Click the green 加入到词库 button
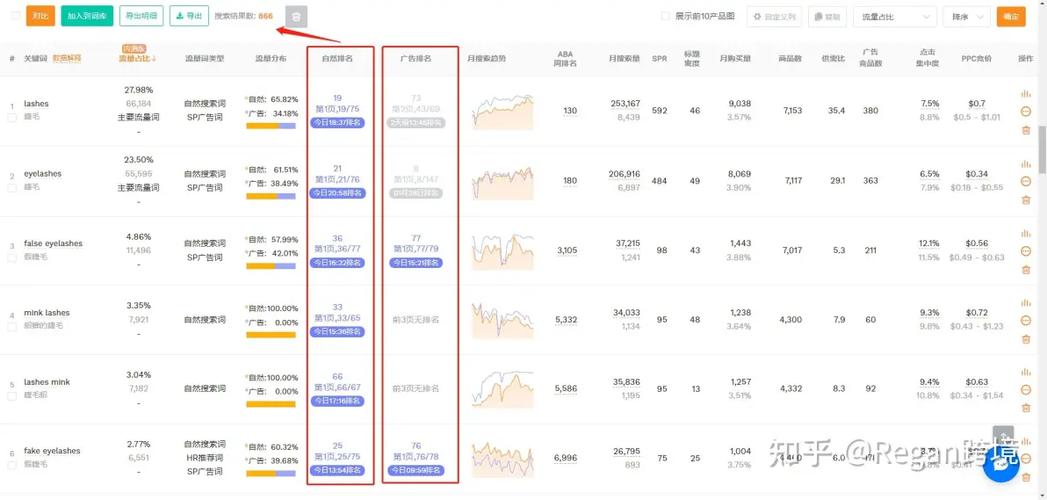This screenshot has width=1047, height=500. tap(87, 17)
